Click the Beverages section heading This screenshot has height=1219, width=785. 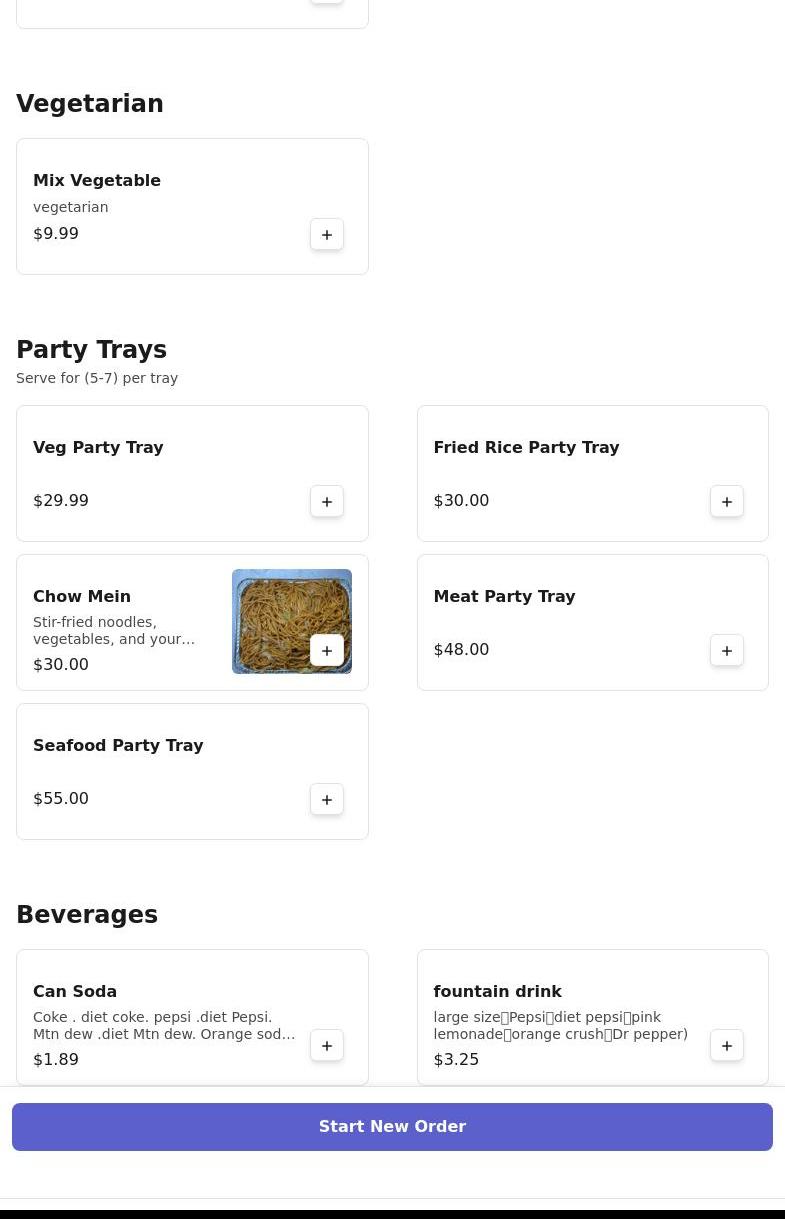[87, 915]
